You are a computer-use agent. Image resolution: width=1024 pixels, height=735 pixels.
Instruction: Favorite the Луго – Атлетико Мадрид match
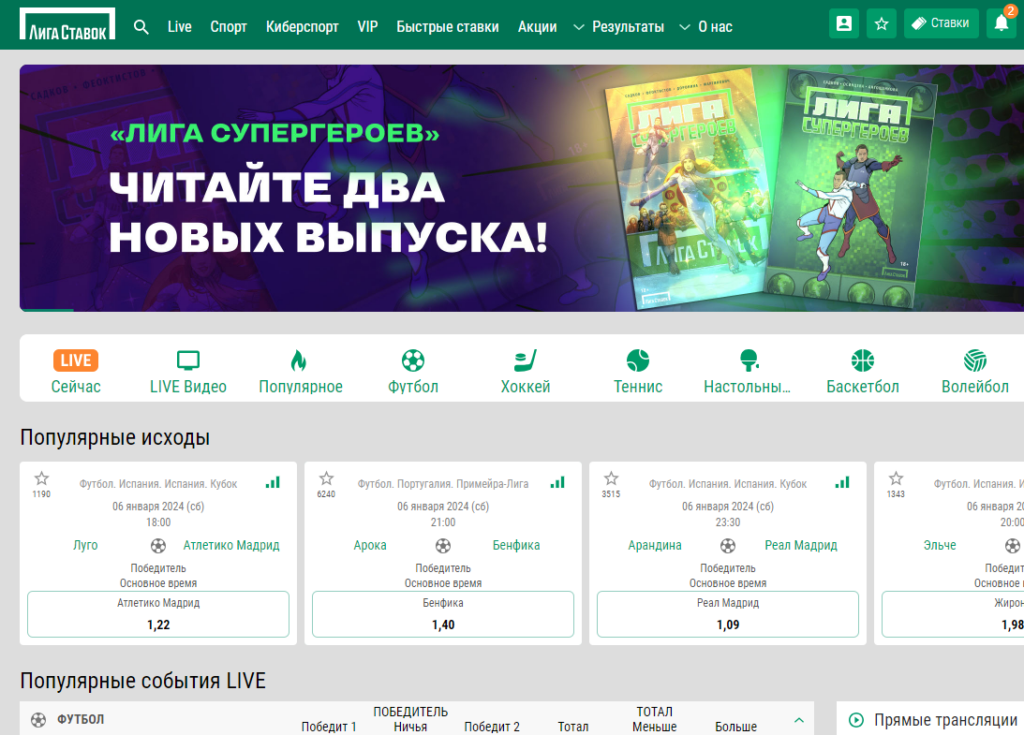tap(41, 478)
